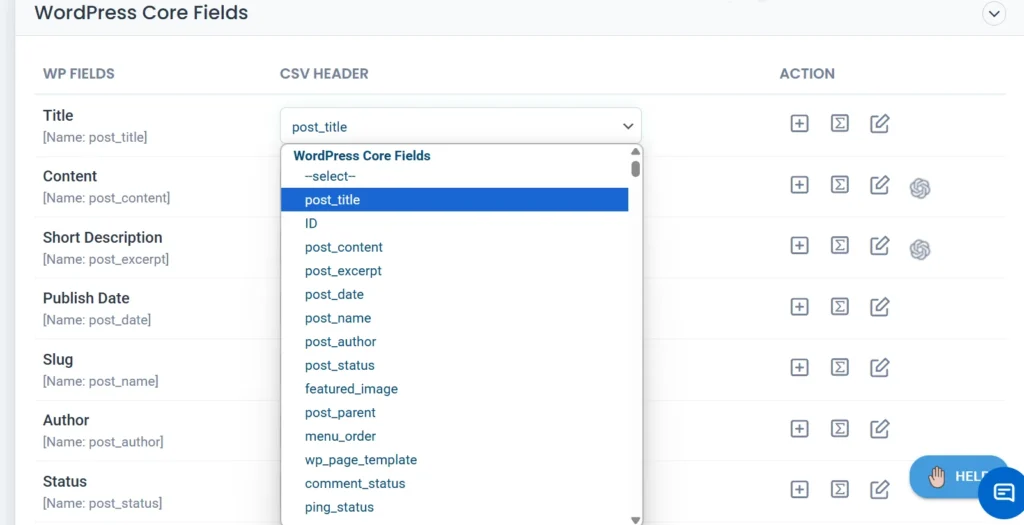Screen dimensions: 1024x525
Task: Click the edit pencil icon for Author
Action: 880,429
